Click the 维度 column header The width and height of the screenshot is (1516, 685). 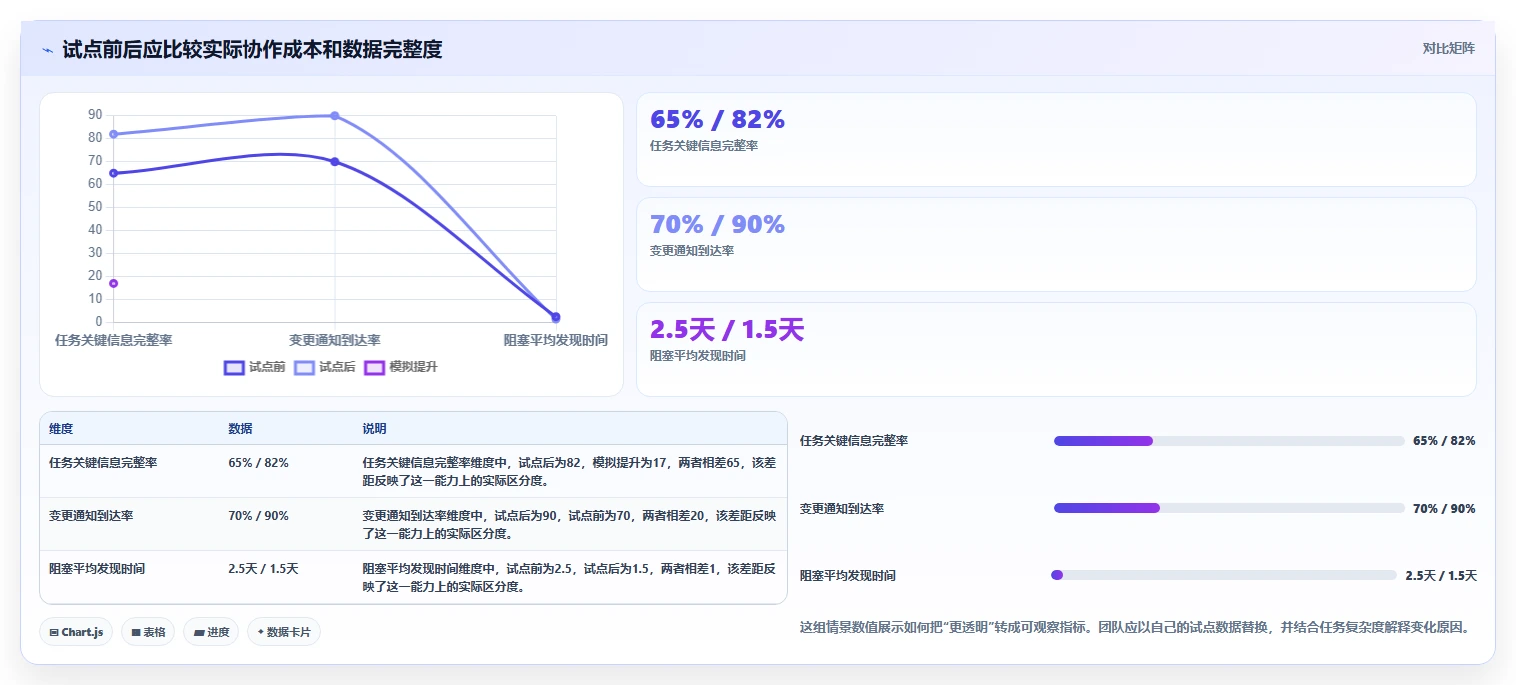[x=61, y=428]
